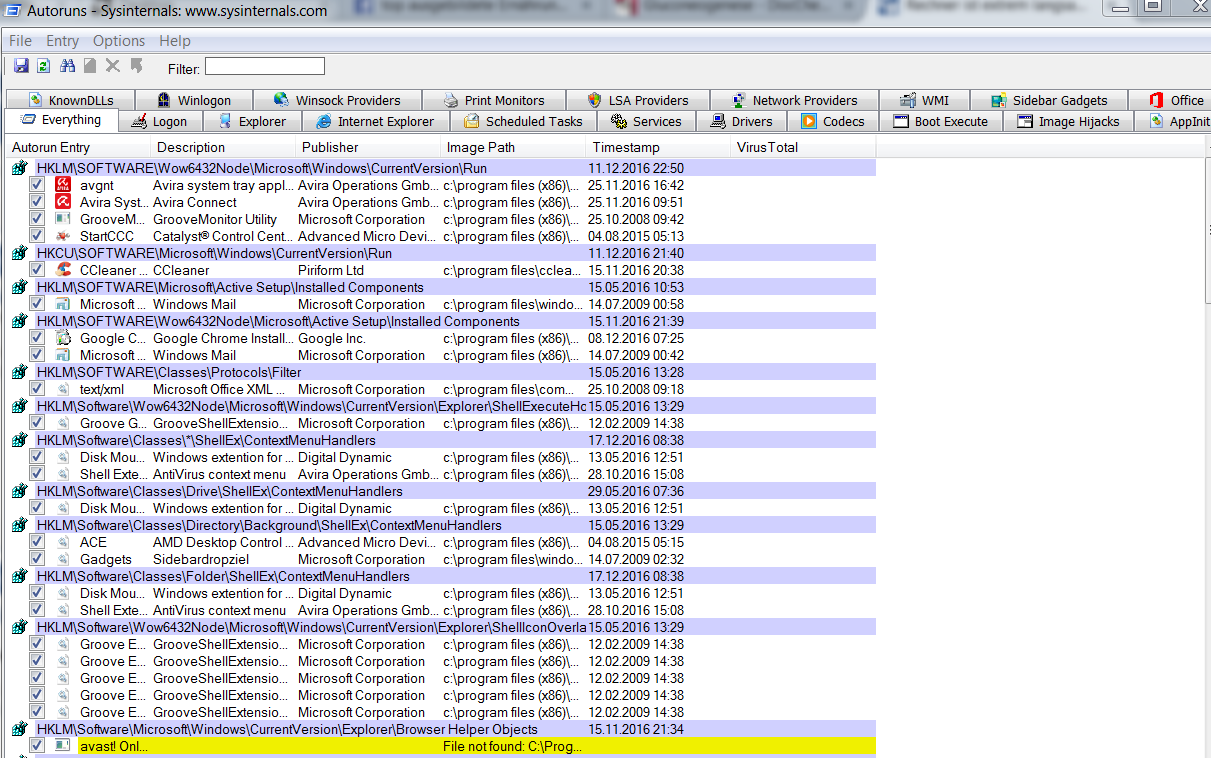1211x758 pixels.
Task: Click the Properties page toolbar icon
Action: [x=90, y=66]
